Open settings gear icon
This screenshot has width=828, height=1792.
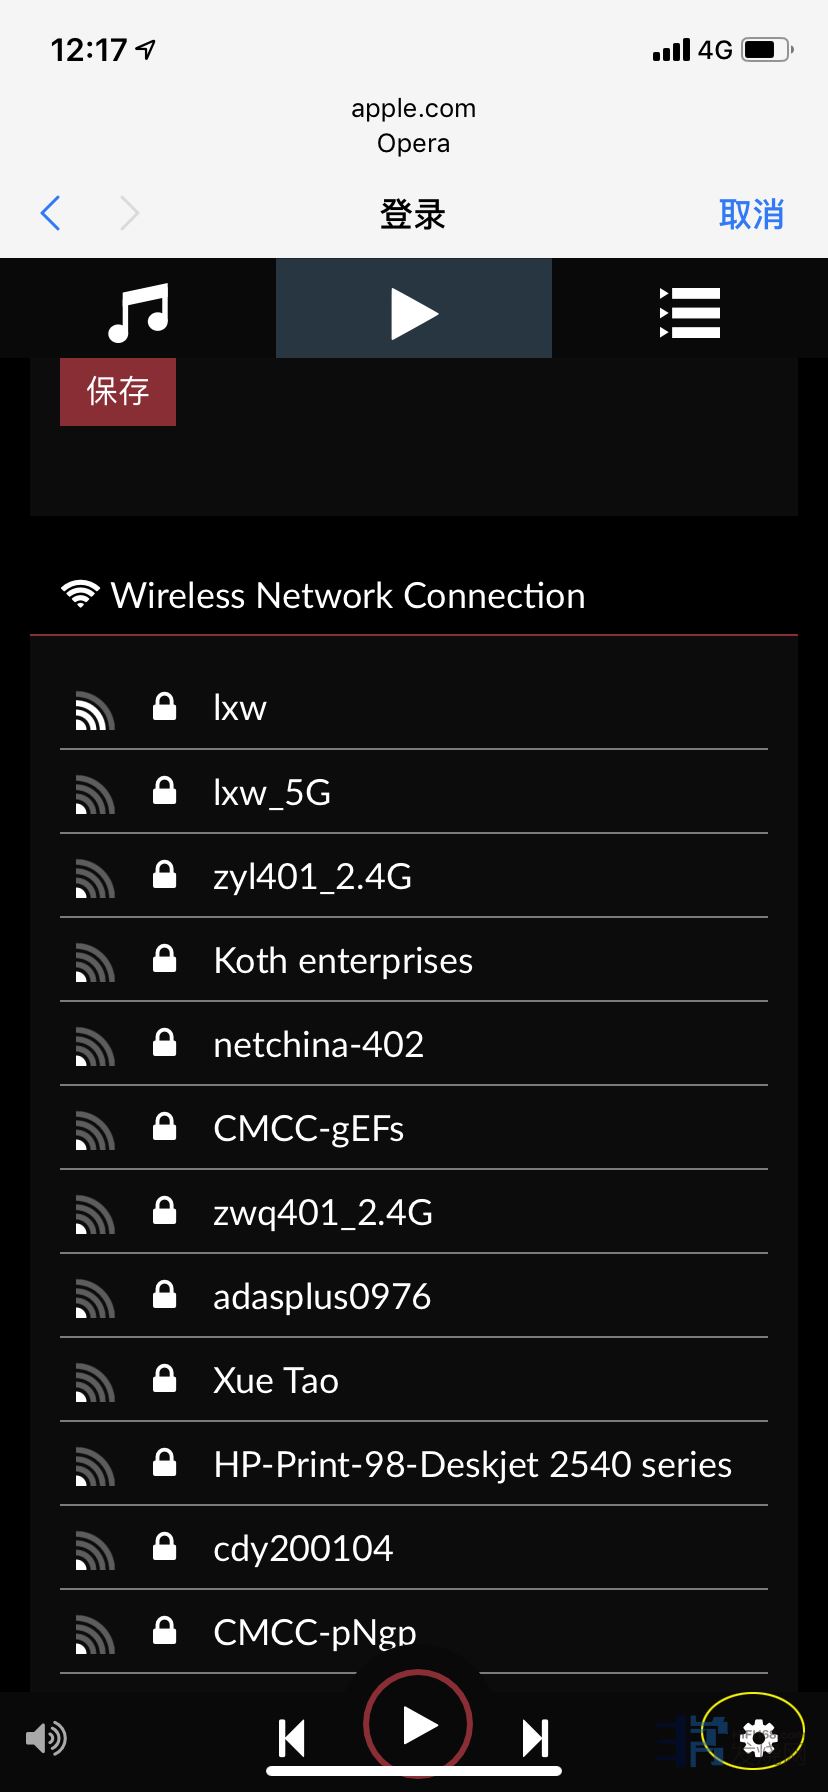point(759,1738)
